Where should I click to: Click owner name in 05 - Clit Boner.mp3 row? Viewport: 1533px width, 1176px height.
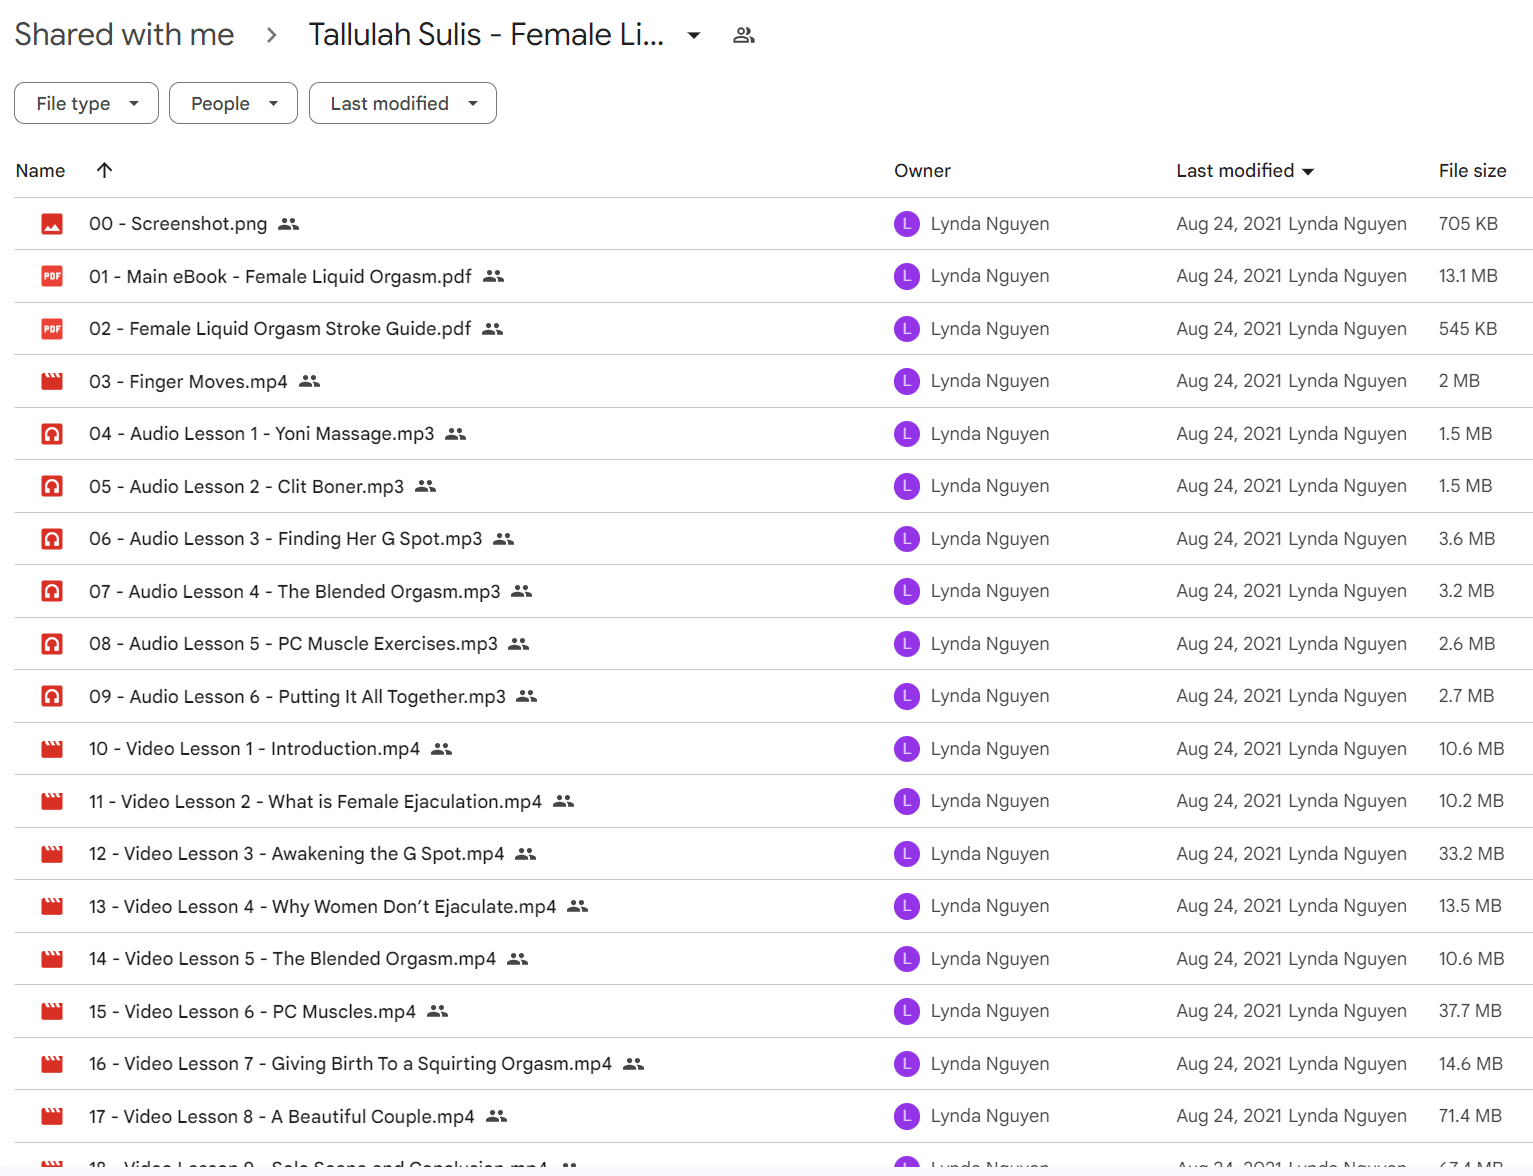990,486
